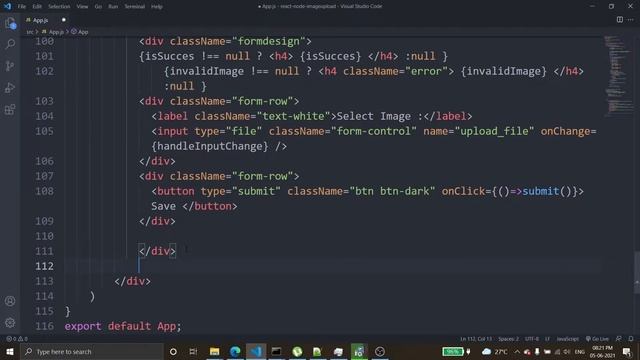Click the feedback icon in status bar
Viewport: 640px width, 360px height.
click(x=619, y=339)
